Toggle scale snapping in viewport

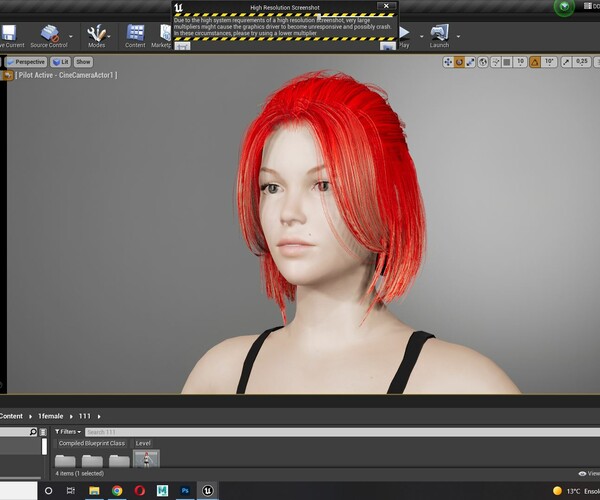click(x=566, y=62)
